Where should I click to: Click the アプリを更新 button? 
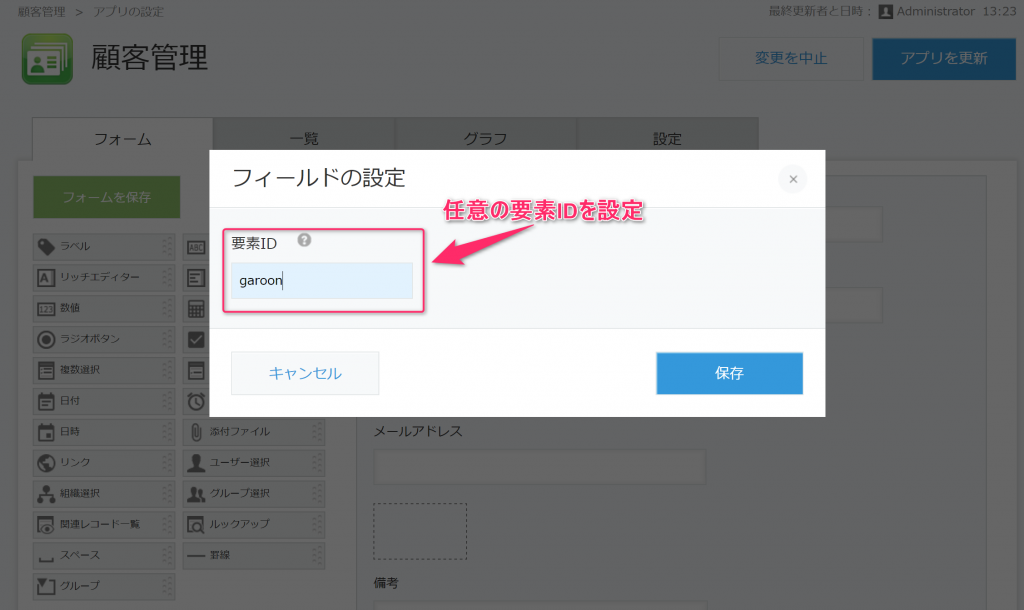[944, 58]
